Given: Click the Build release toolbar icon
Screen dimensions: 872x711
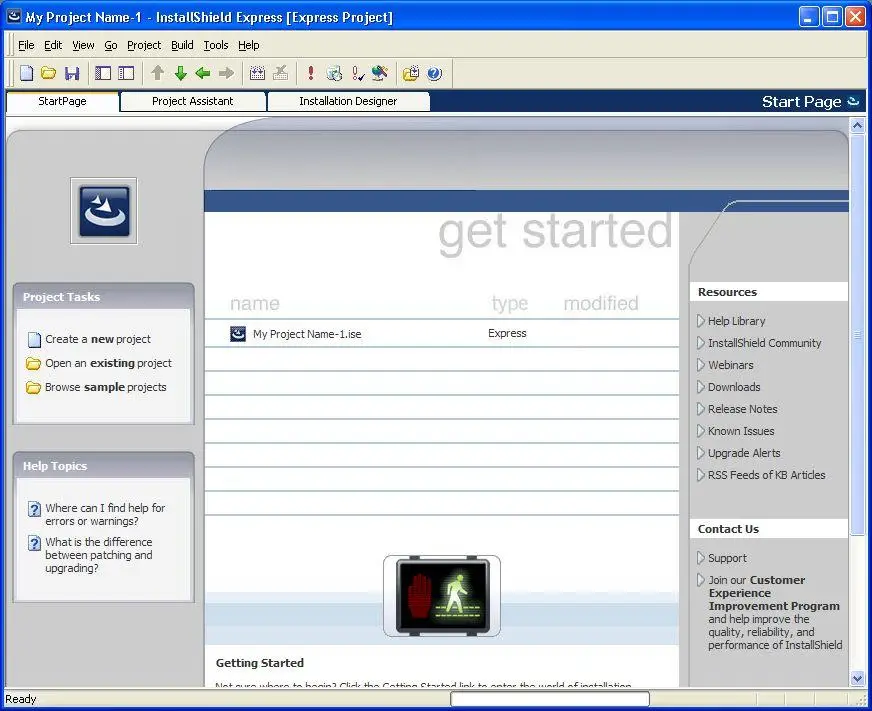Looking at the screenshot, I should (257, 73).
